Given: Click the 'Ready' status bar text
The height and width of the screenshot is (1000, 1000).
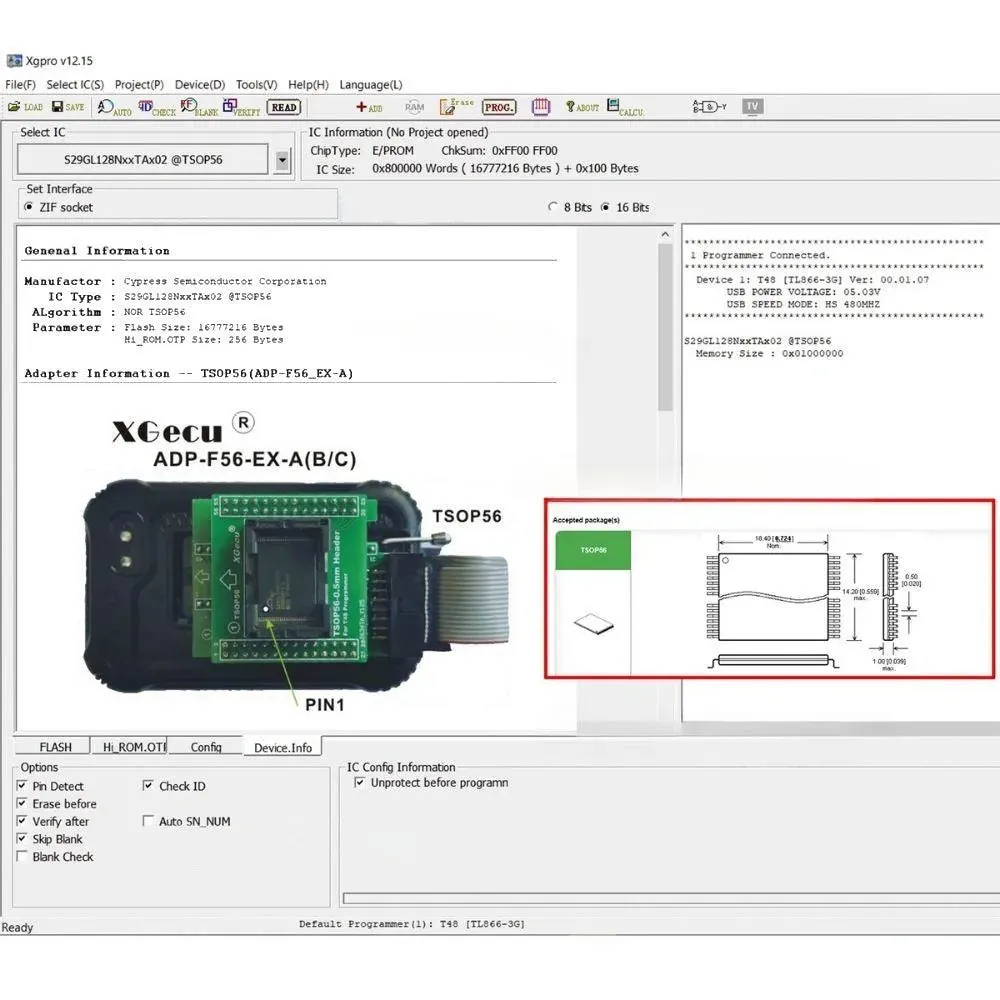Looking at the screenshot, I should point(17,927).
